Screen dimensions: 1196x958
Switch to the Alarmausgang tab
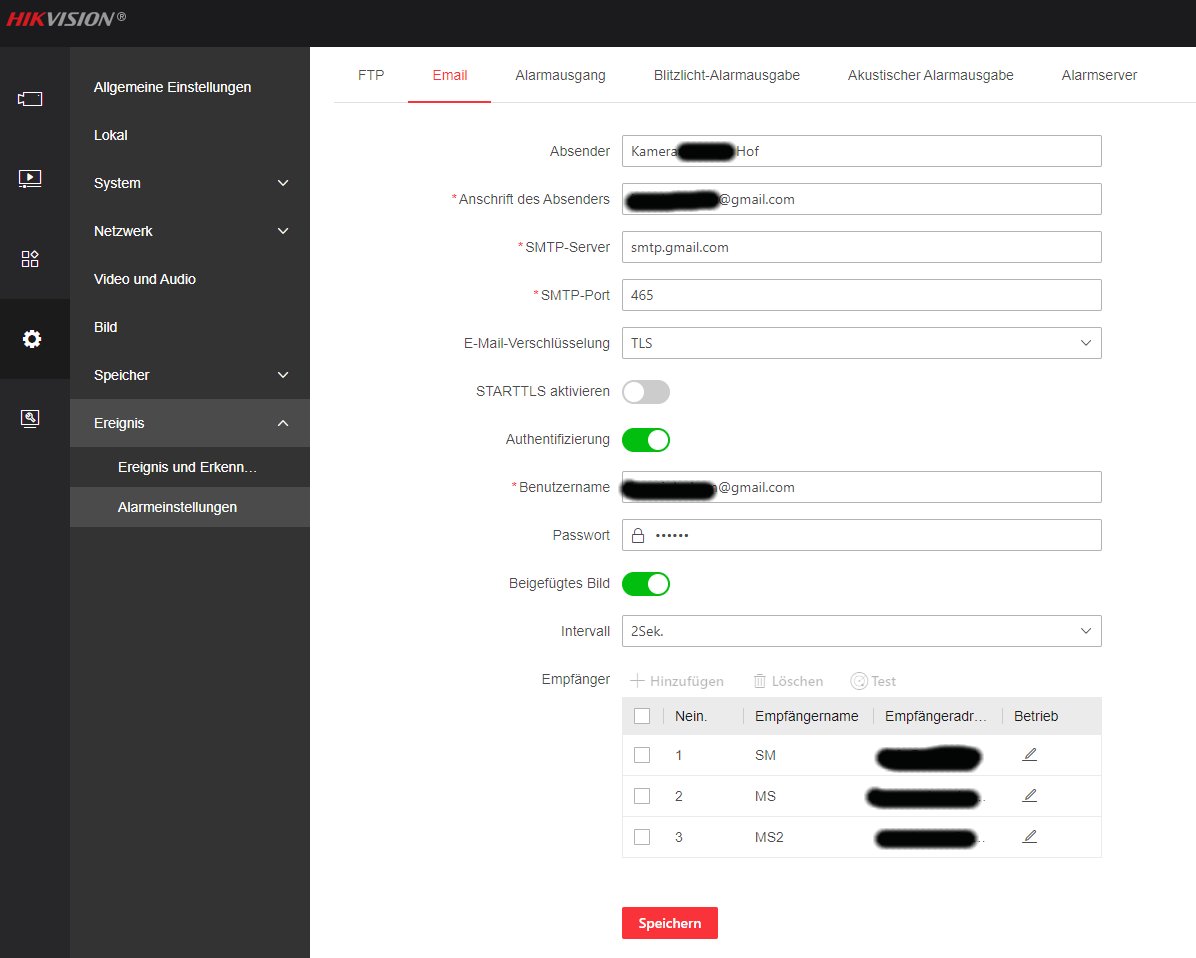[560, 75]
